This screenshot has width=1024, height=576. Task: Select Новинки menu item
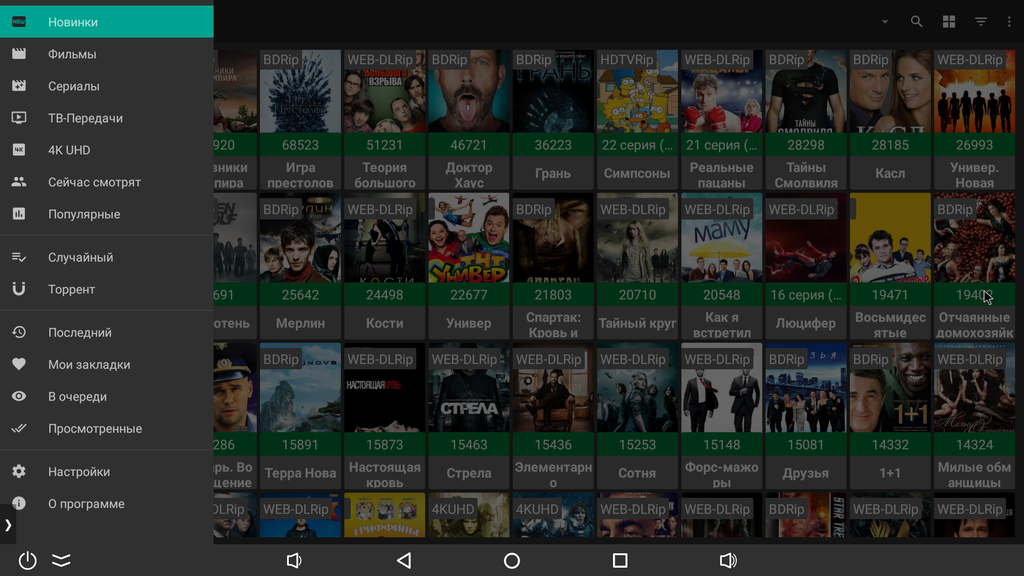(x=106, y=22)
